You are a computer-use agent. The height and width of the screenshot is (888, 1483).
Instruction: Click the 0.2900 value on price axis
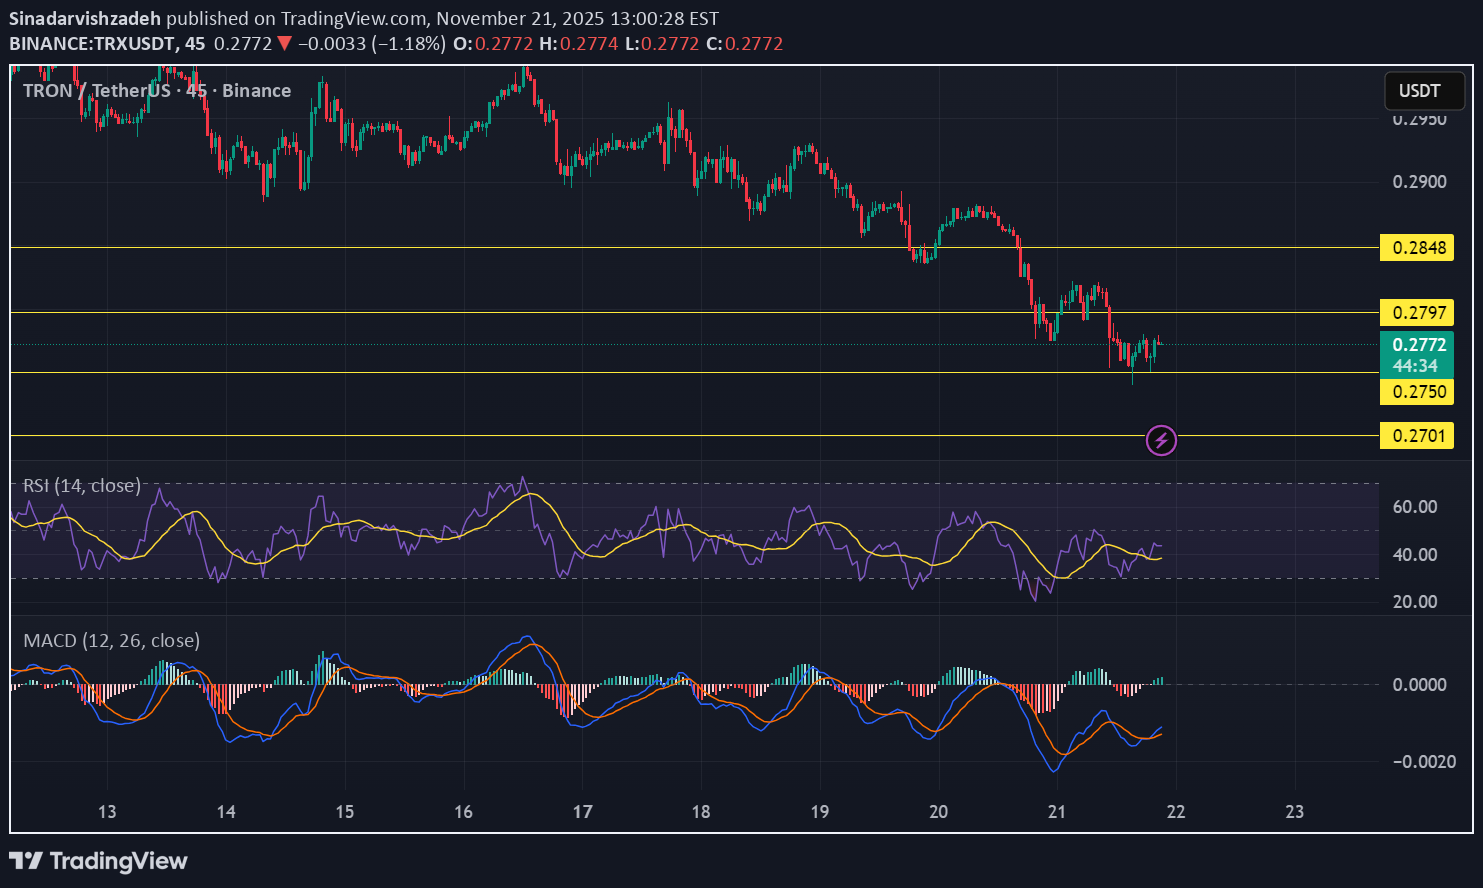1419,182
